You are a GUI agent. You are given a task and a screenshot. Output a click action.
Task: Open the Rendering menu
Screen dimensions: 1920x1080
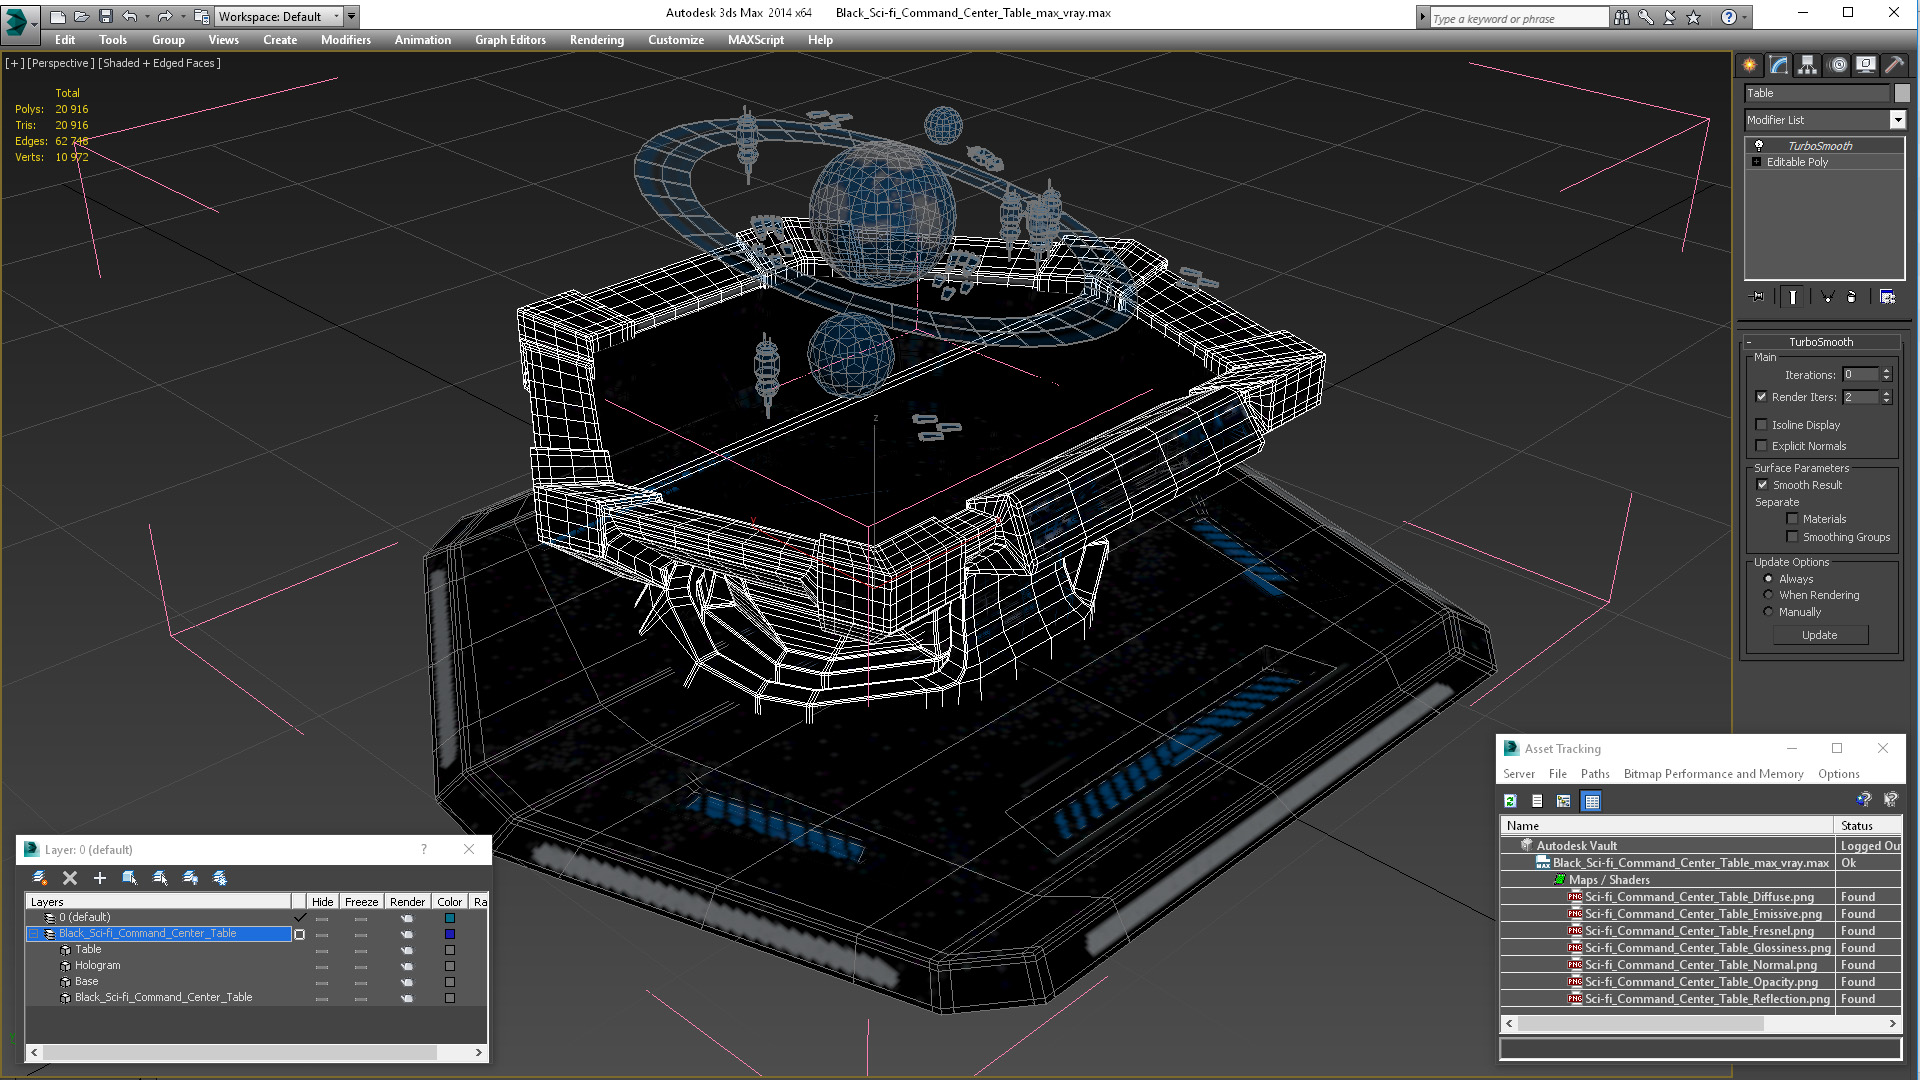click(596, 40)
